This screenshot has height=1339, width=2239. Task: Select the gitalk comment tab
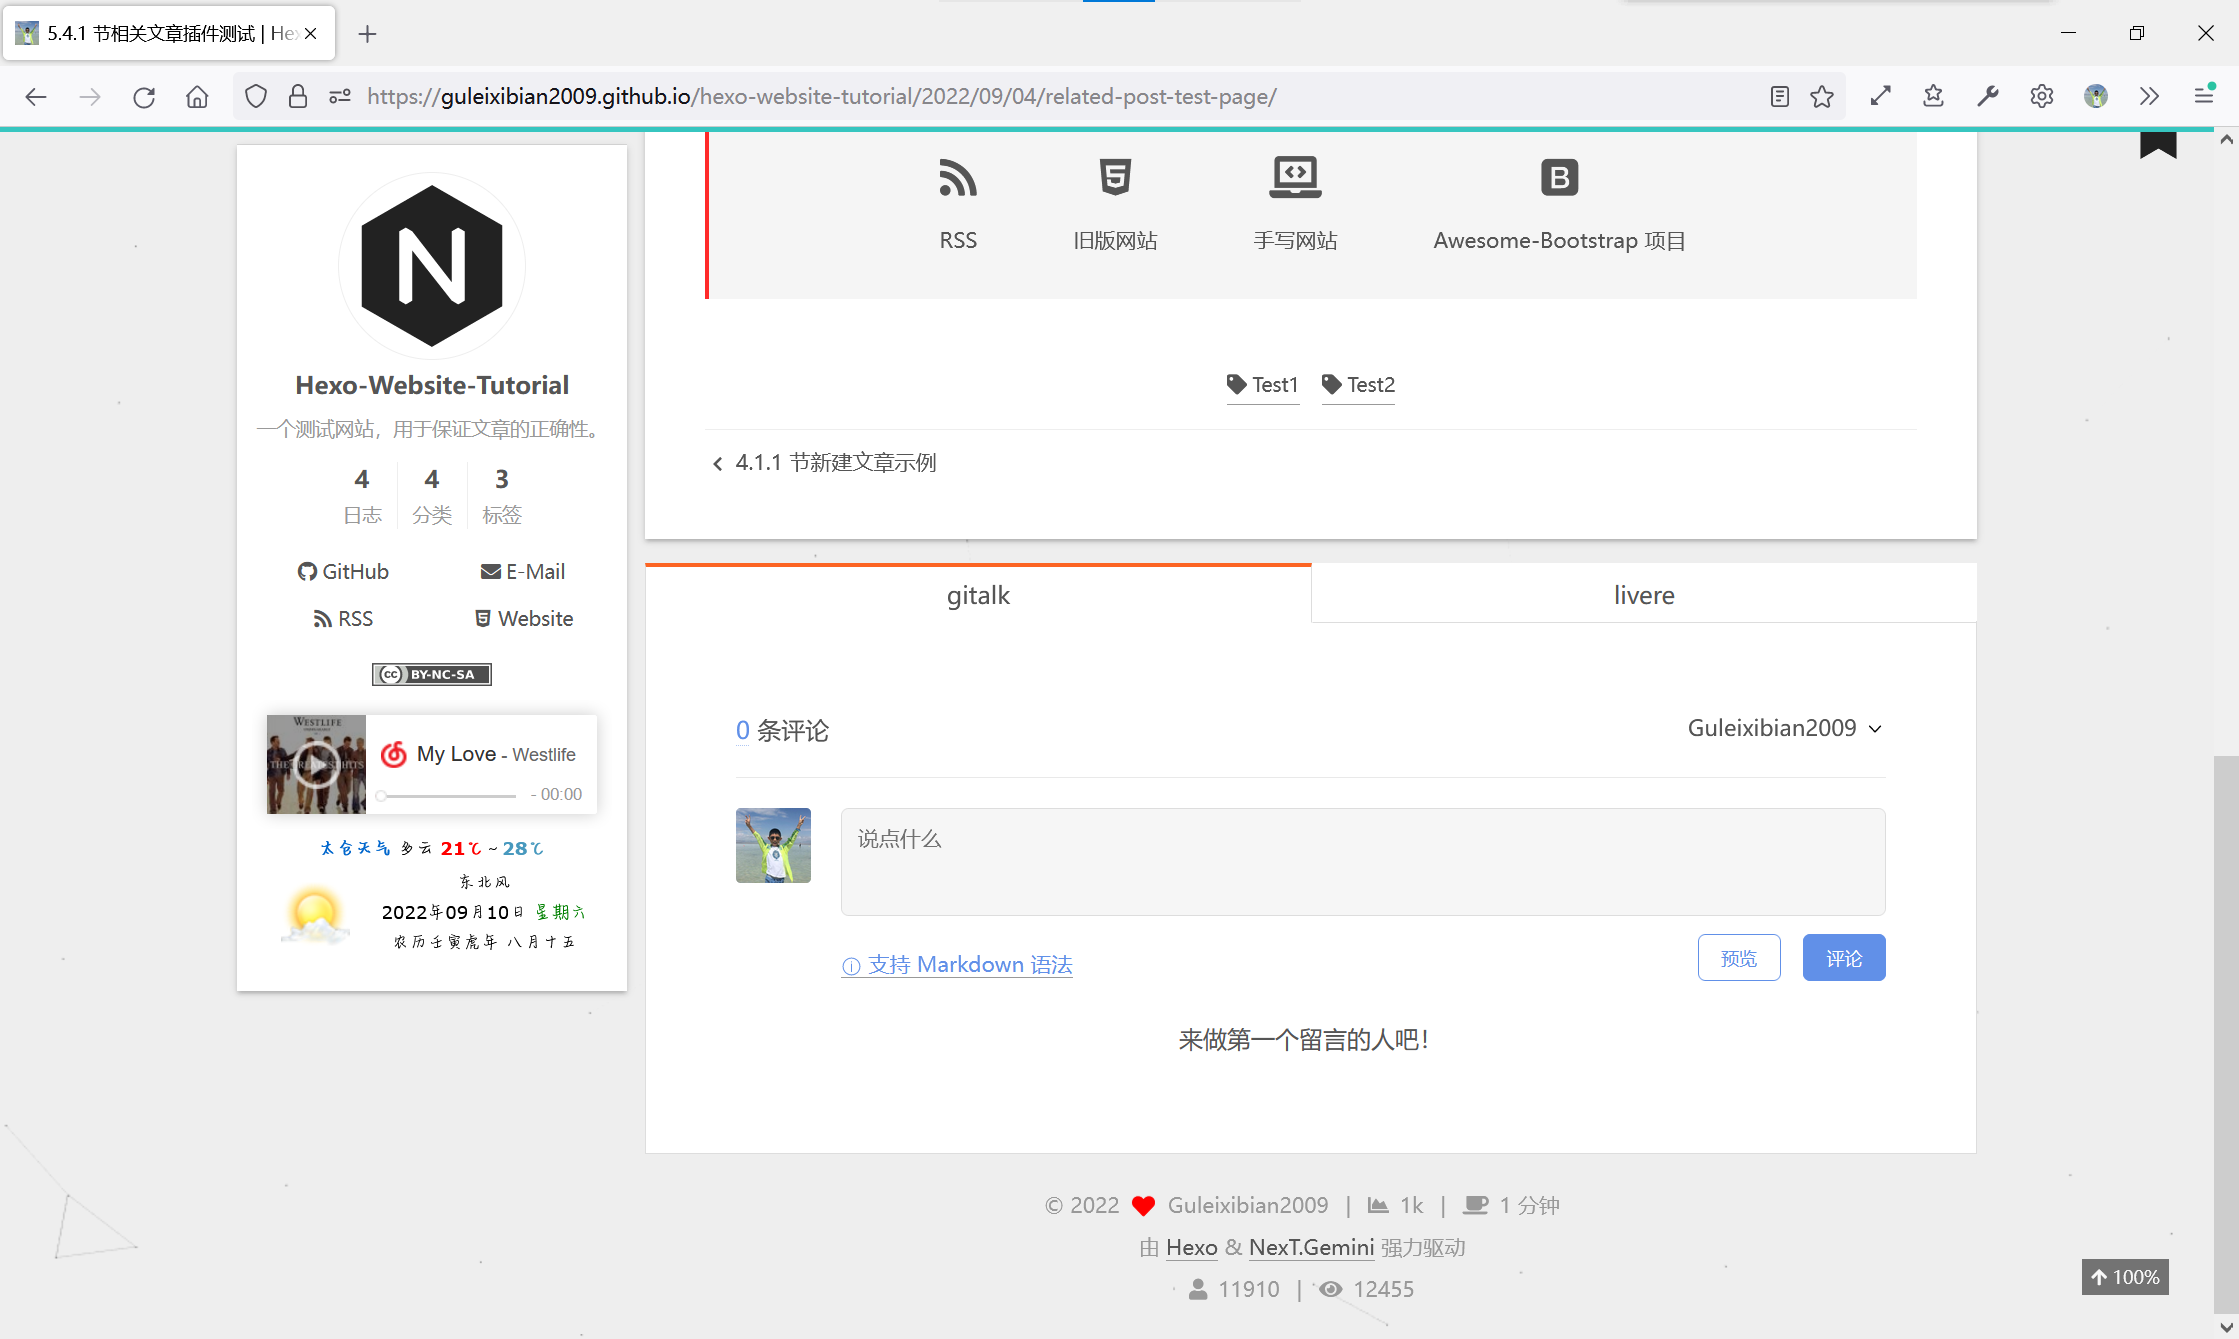[x=978, y=595]
